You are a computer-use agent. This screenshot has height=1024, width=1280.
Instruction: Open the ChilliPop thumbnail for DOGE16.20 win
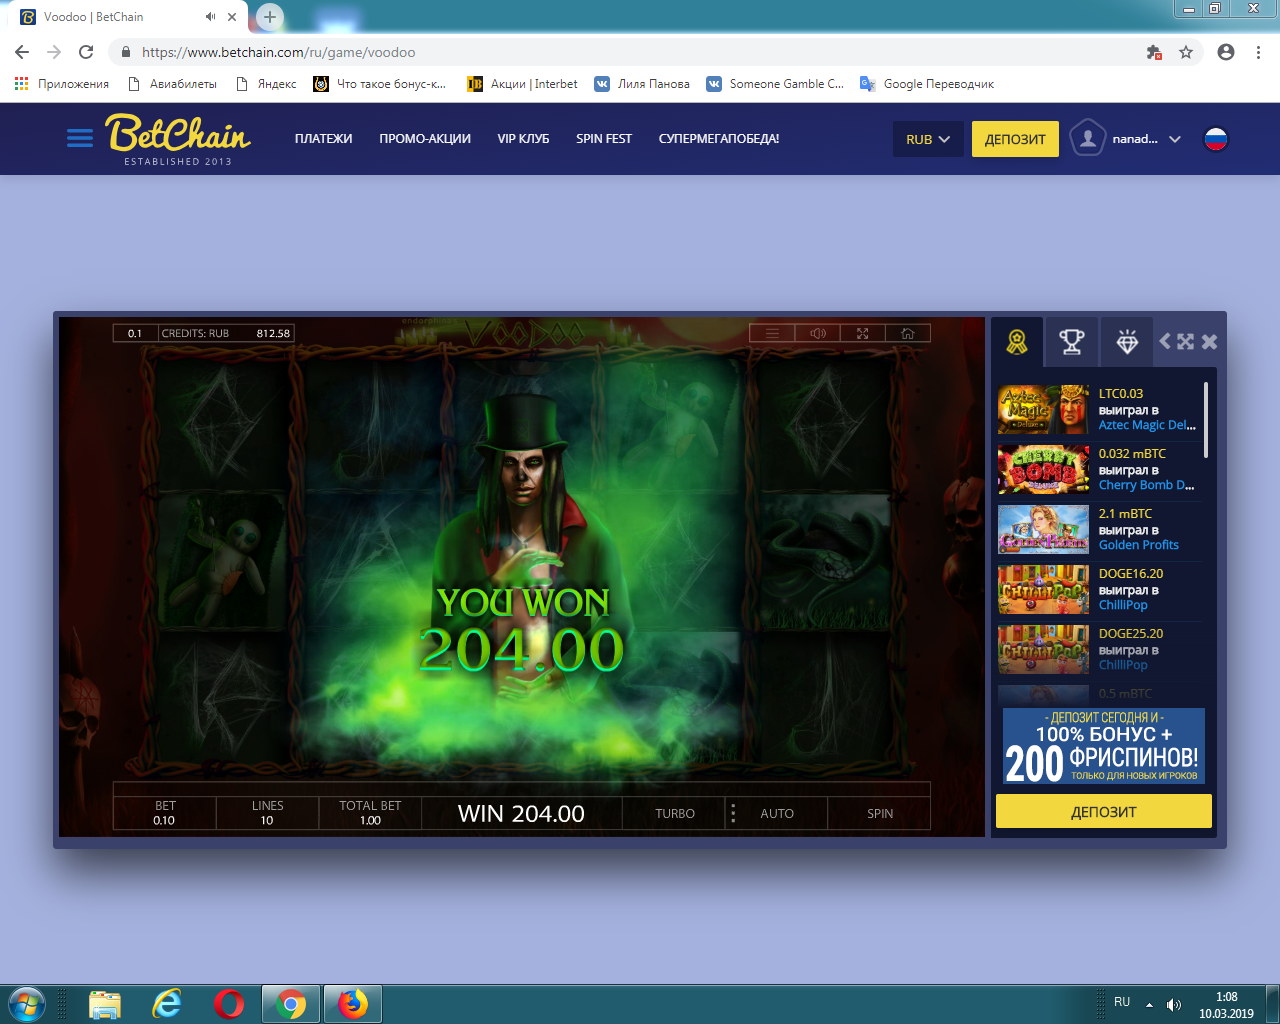coord(1043,590)
